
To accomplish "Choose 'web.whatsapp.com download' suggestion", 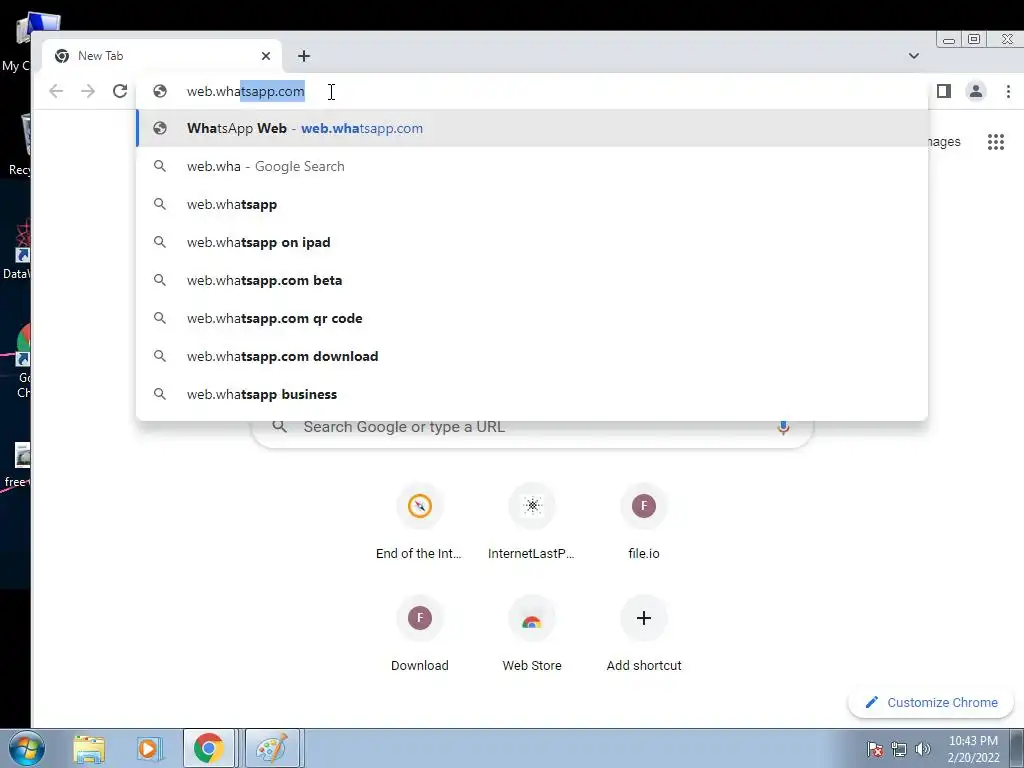I will coord(532,356).
